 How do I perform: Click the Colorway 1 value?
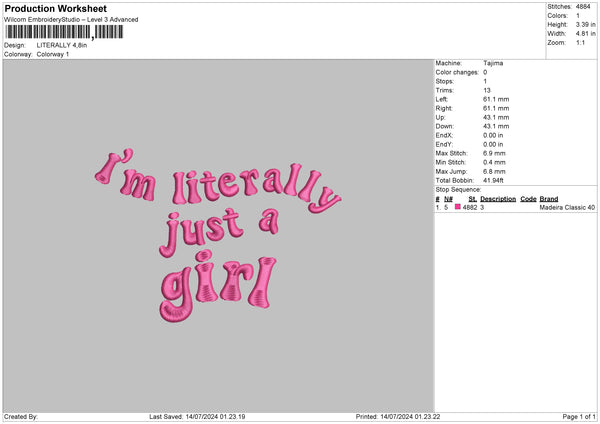53,54
